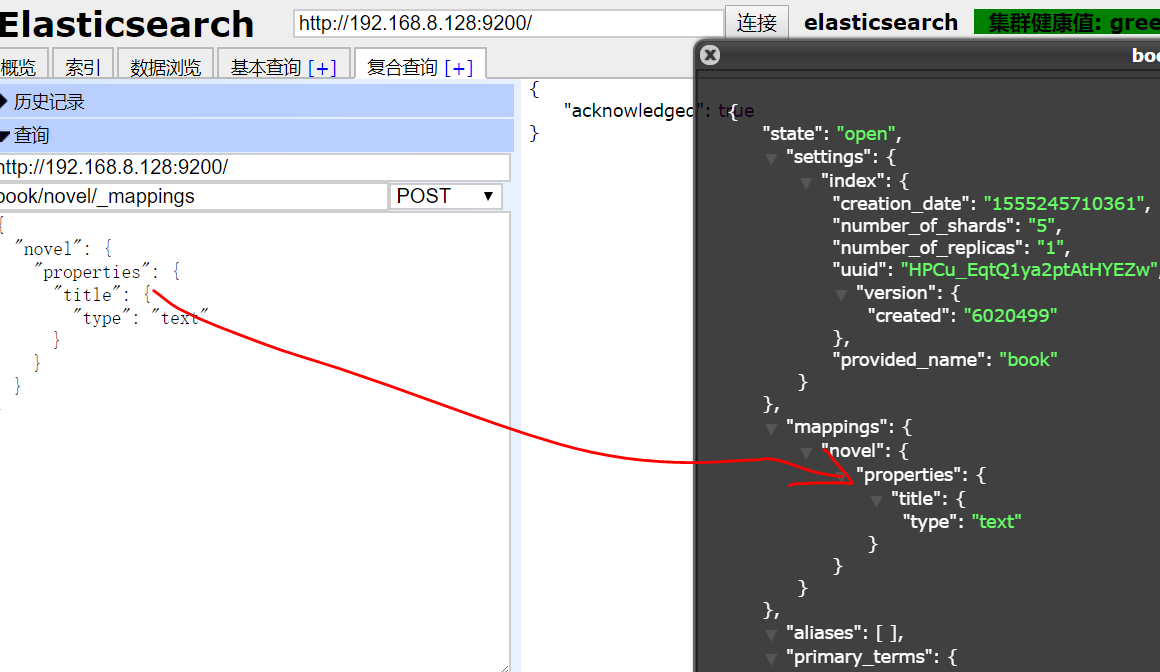
Task: Expand the 历史记录 history section
Action: pyautogui.click(x=256, y=101)
